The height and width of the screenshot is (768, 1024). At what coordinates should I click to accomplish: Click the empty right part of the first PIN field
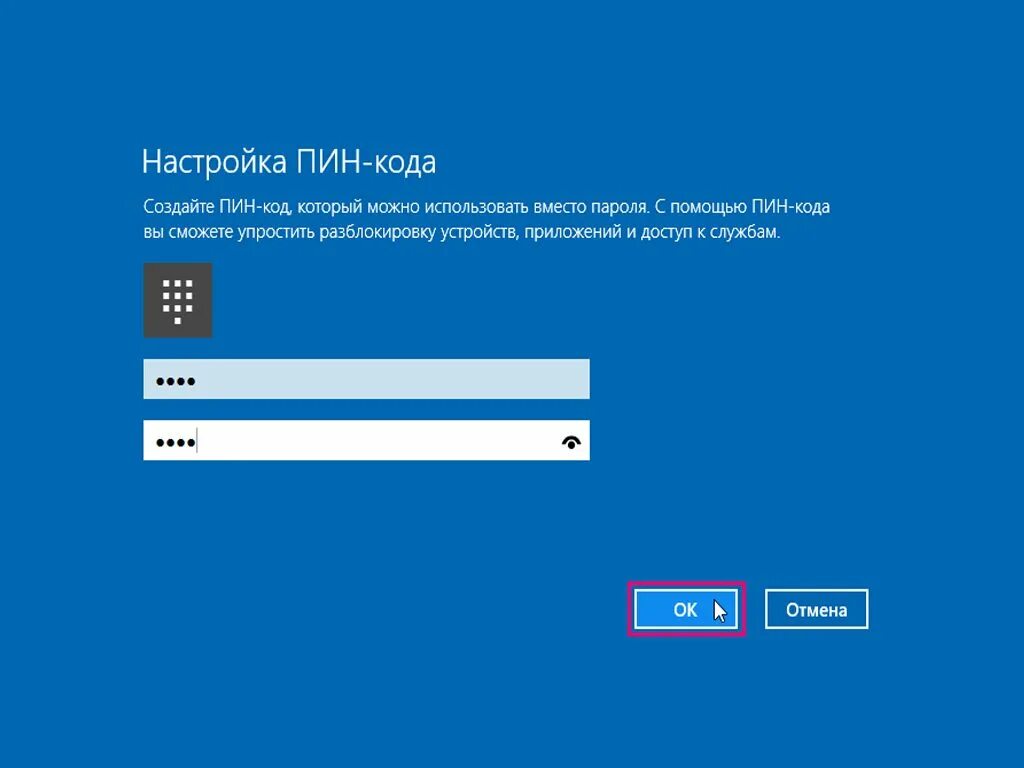457,379
